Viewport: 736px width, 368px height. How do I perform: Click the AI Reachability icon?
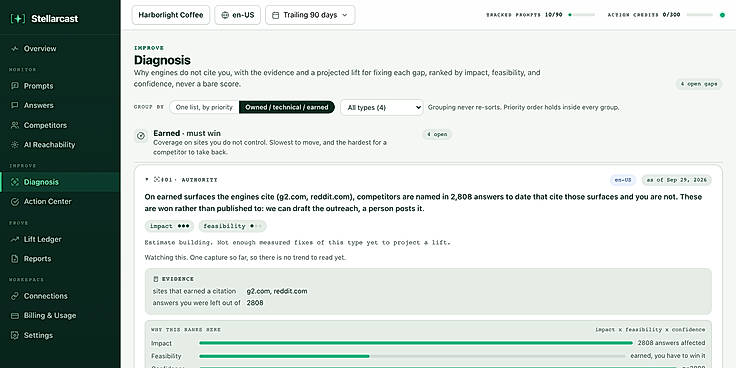pos(15,145)
